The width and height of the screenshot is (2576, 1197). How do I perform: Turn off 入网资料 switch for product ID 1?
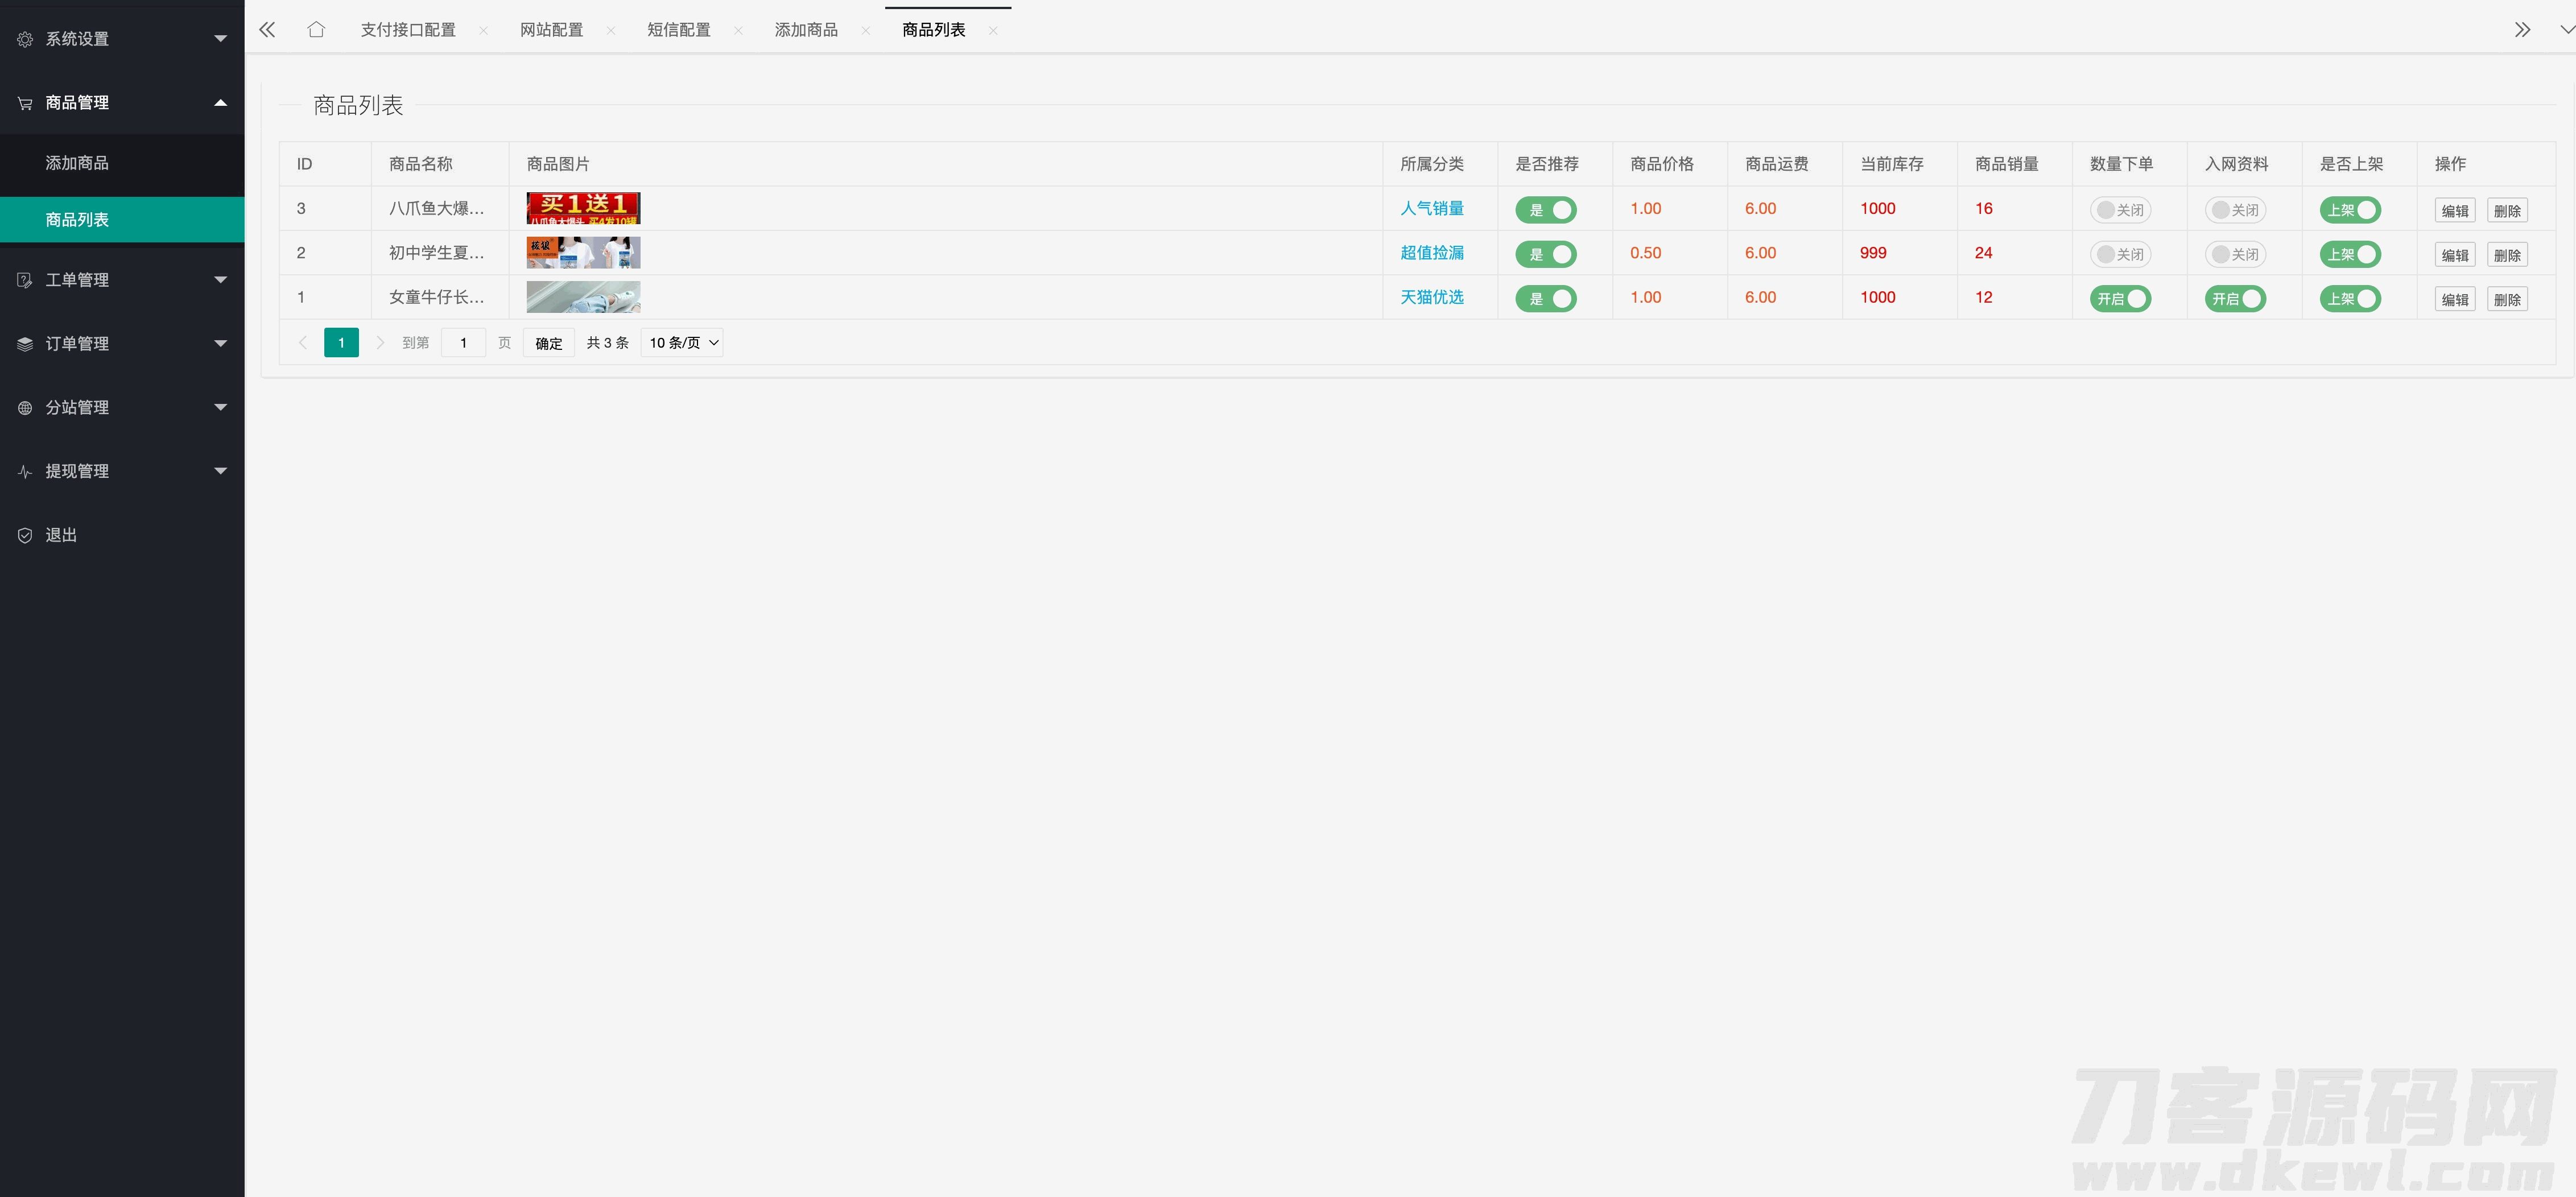tap(2235, 299)
